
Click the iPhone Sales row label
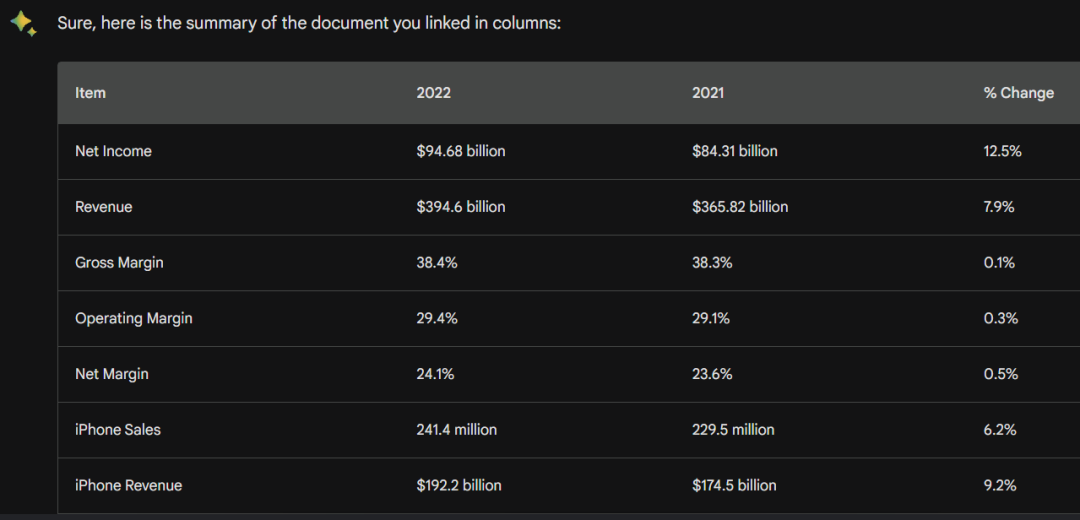point(118,430)
